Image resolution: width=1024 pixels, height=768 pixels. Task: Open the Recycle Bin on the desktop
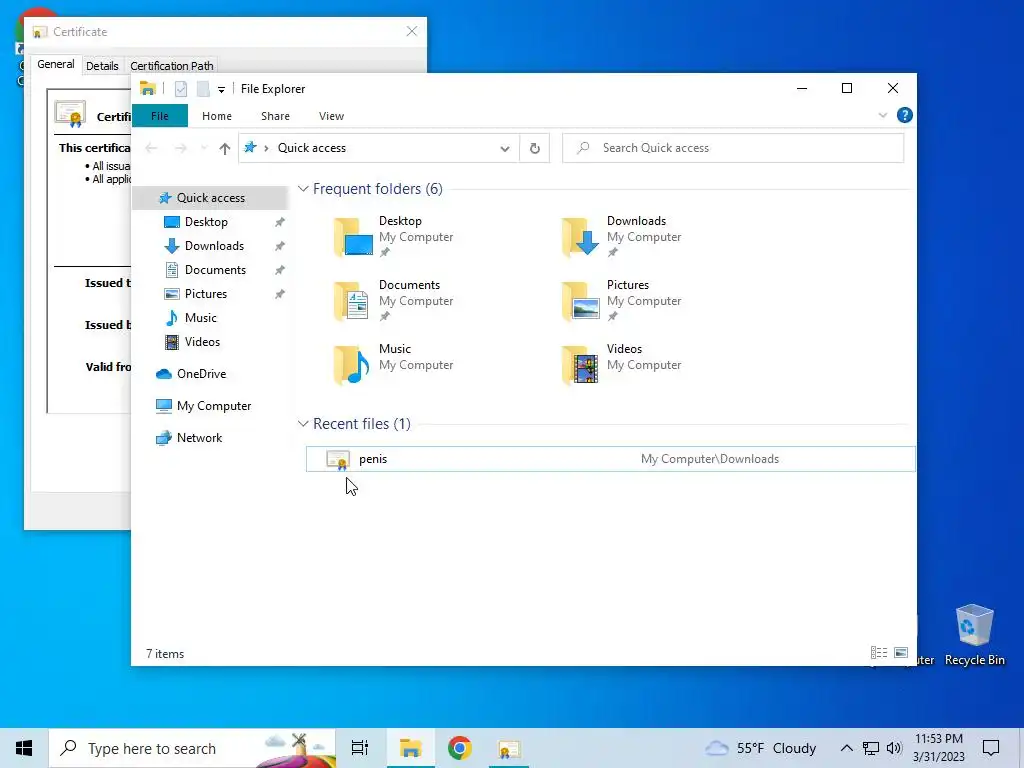974,635
